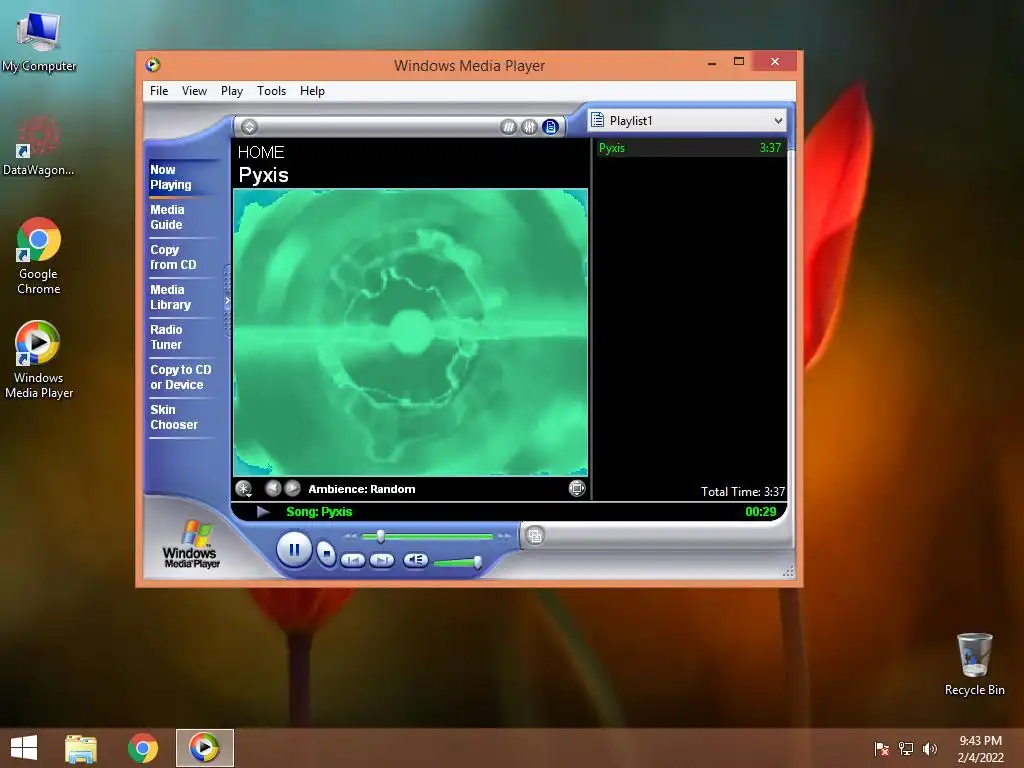Pause playback with the pause button
1024x768 pixels.
tap(294, 550)
